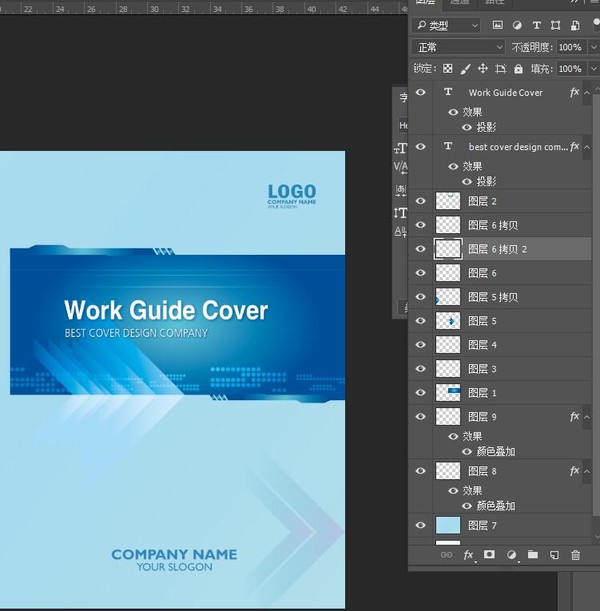
Task: Create new layer icon
Action: (x=554, y=555)
